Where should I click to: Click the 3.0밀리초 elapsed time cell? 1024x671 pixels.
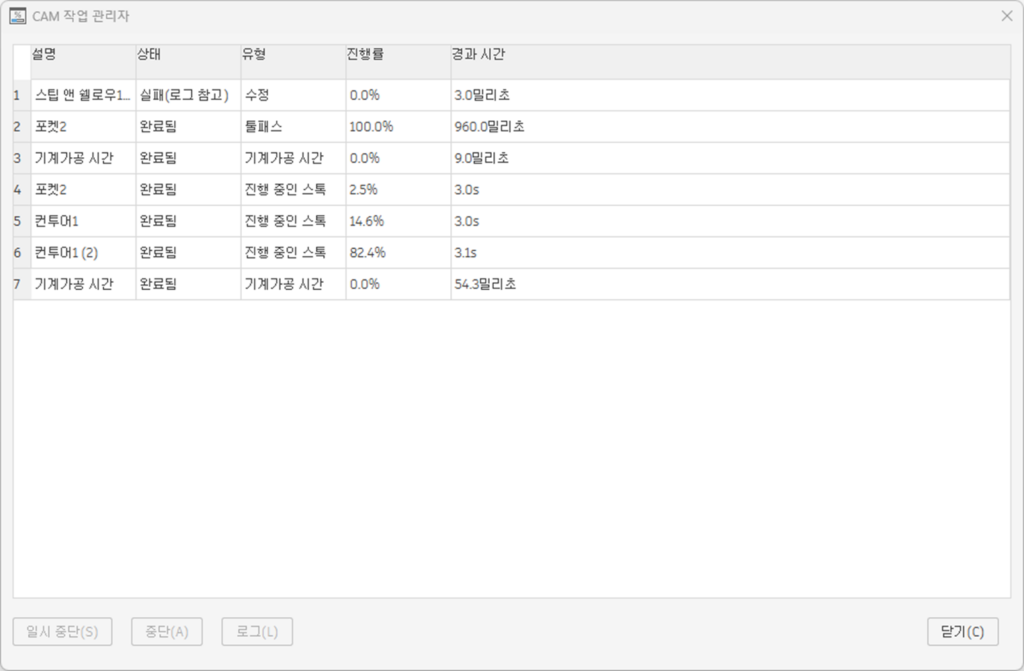pos(730,95)
